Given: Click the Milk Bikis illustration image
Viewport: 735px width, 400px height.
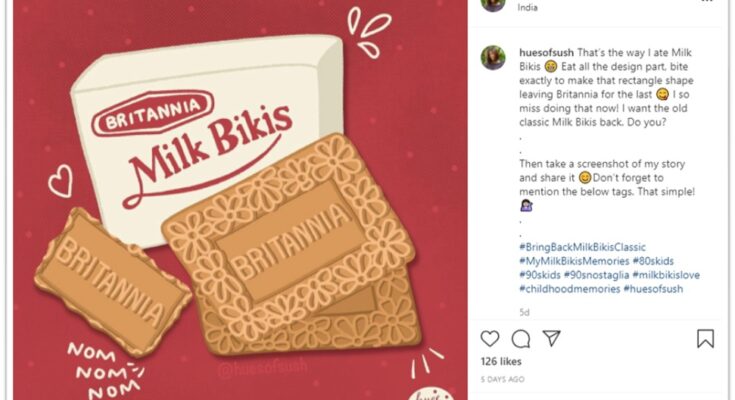Looking at the screenshot, I should 240,200.
